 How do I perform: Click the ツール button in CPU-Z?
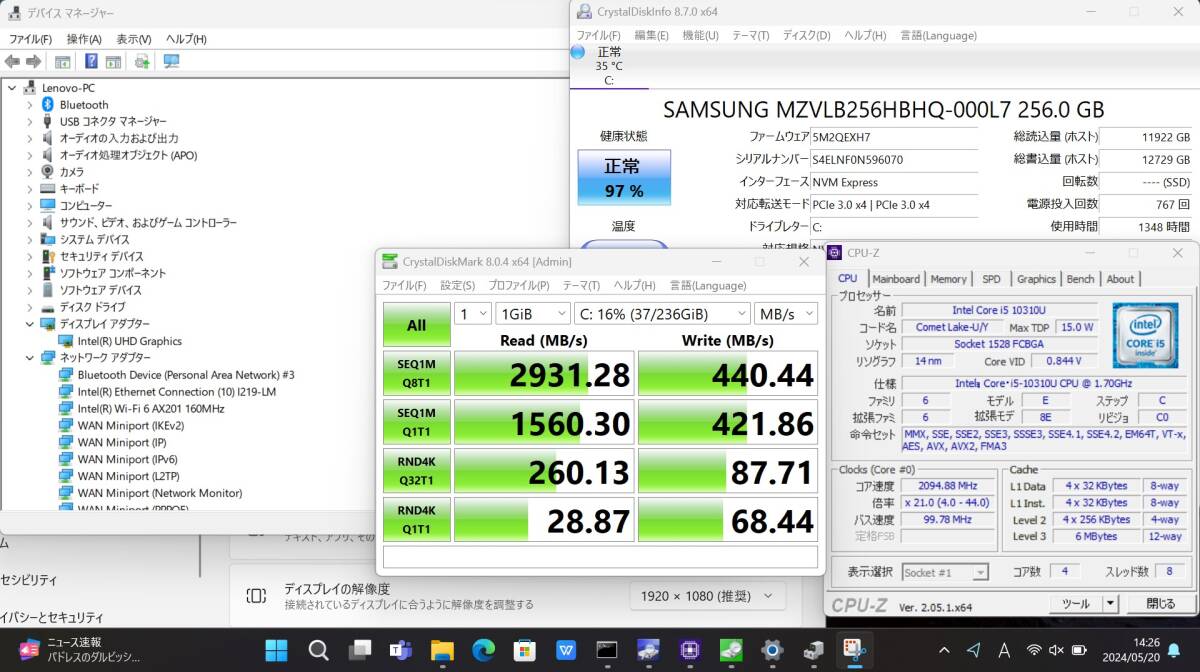pyautogui.click(x=1075, y=604)
